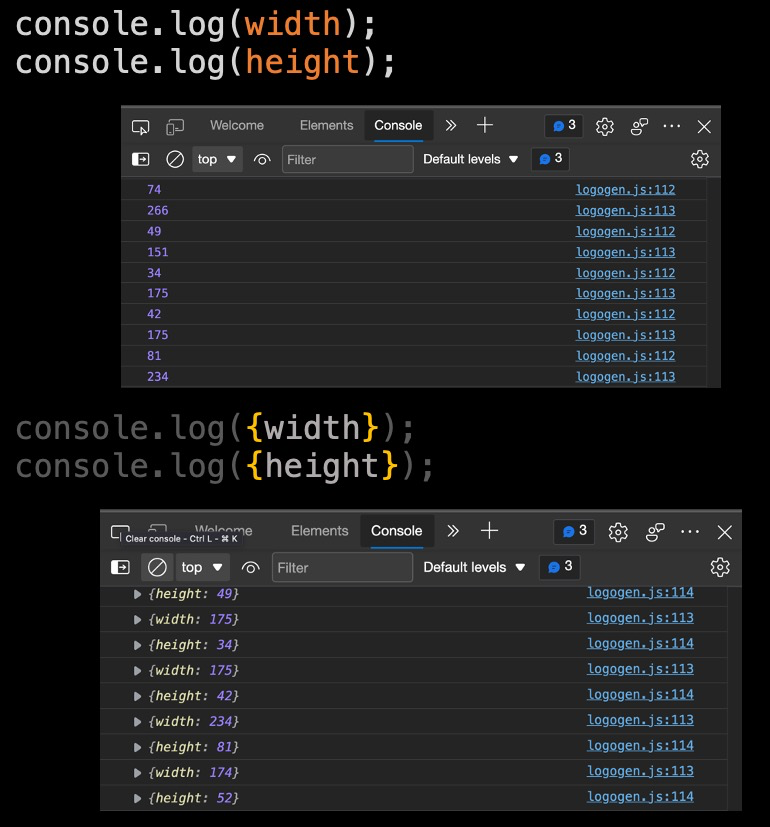The height and width of the screenshot is (827, 770).
Task: Open the feedback icon in lower DevTools toolbar
Action: click(656, 532)
